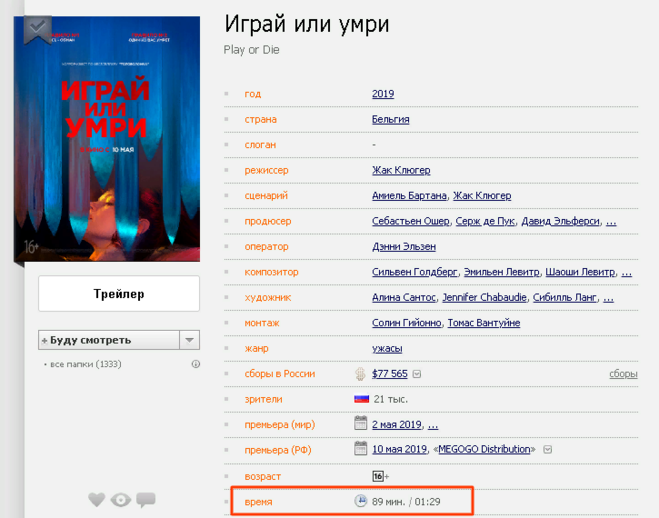This screenshot has width=659, height=518.
Task: Click the calendar icon for world premiere
Action: point(361,424)
